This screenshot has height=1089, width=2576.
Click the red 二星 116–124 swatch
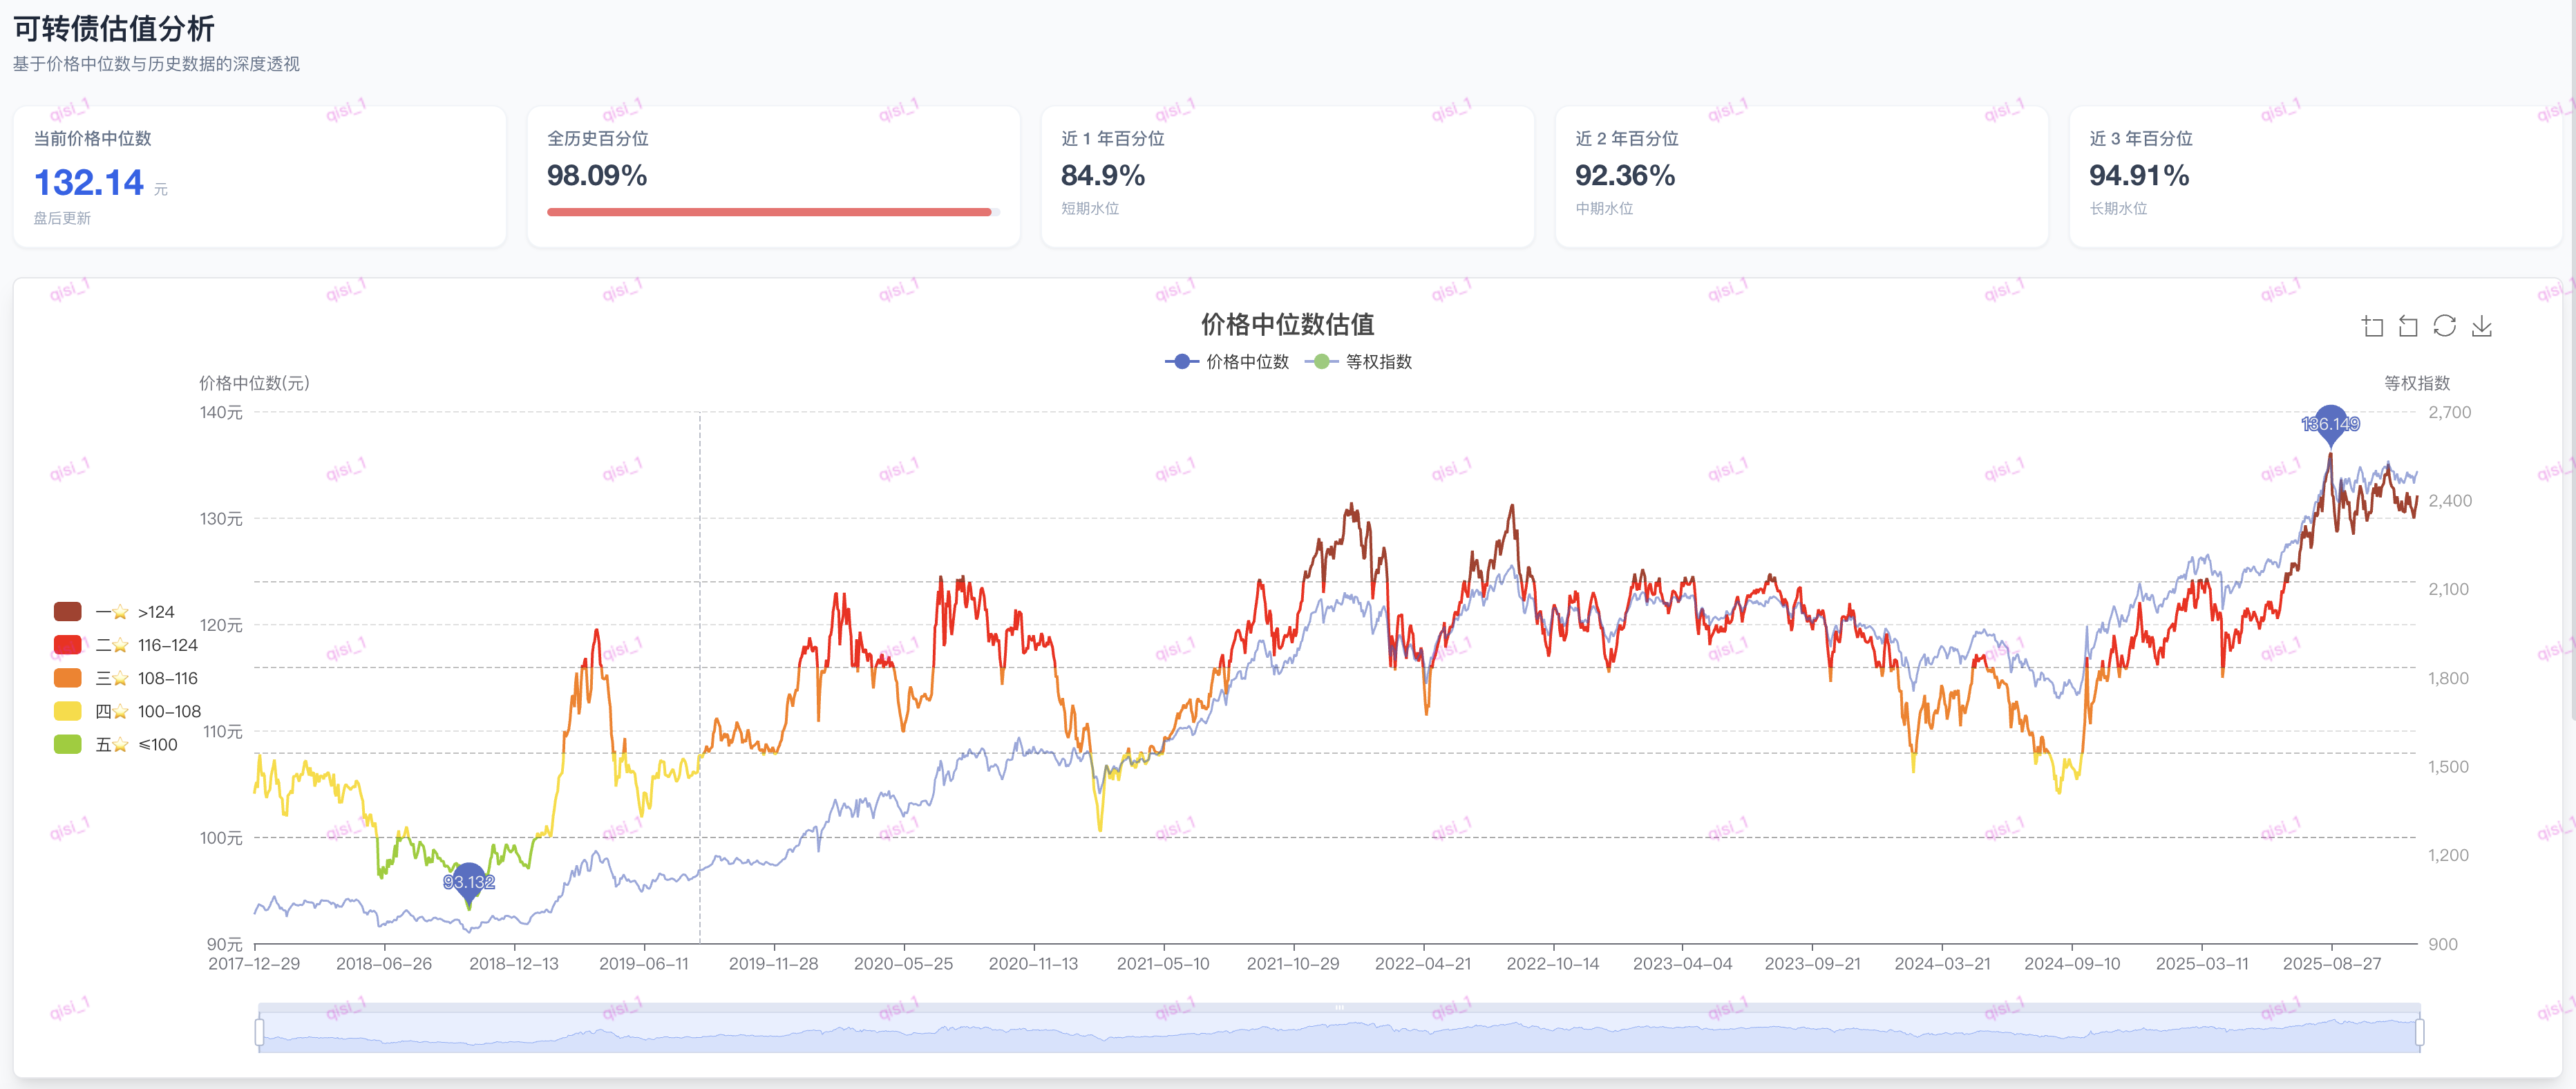(68, 645)
